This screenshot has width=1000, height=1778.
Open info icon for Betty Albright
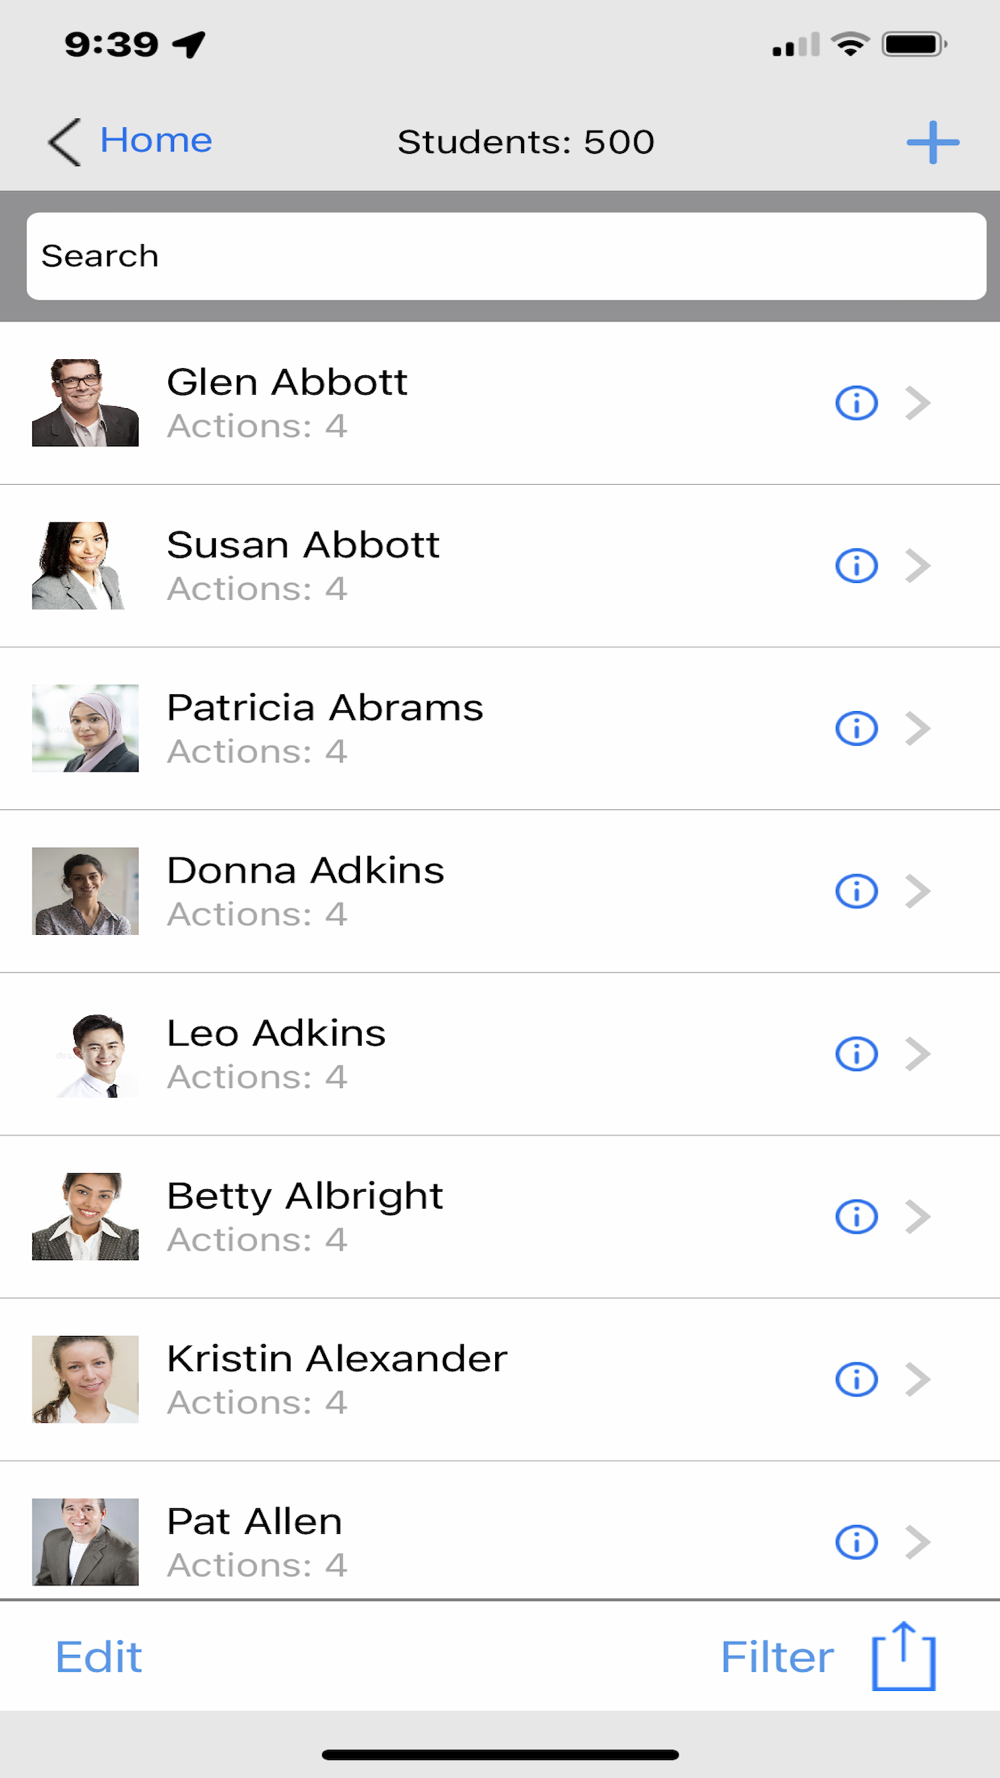coord(856,1217)
